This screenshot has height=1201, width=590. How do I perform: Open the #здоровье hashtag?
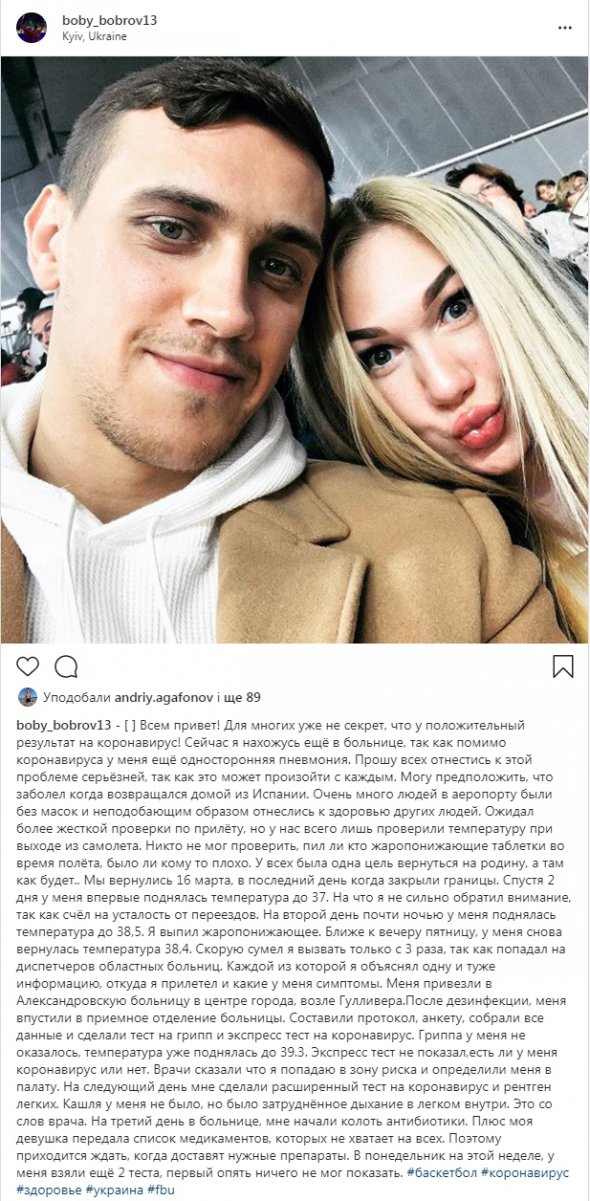(x=49, y=1190)
